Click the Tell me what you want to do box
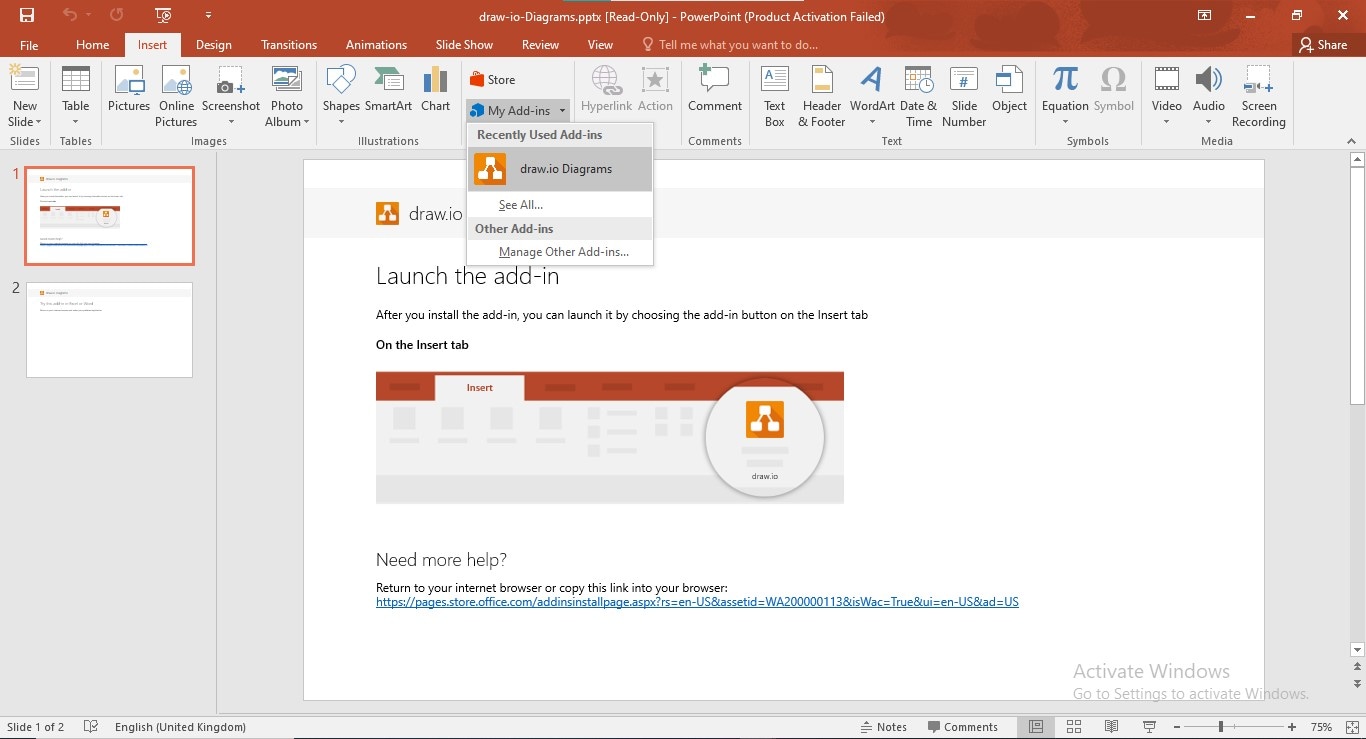Viewport: 1366px width, 739px height. 730,45
